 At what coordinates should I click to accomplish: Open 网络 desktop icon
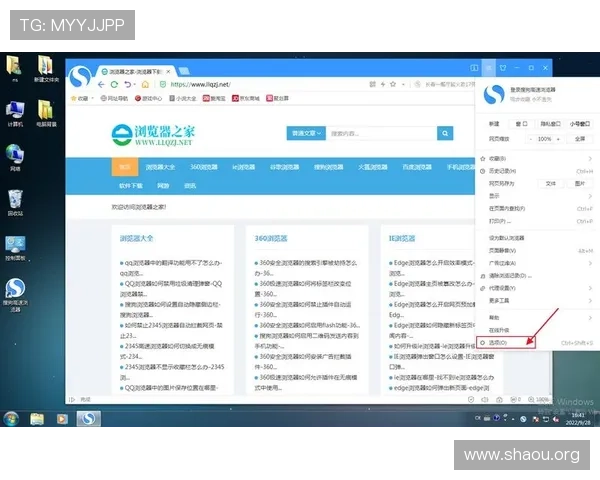(x=15, y=158)
